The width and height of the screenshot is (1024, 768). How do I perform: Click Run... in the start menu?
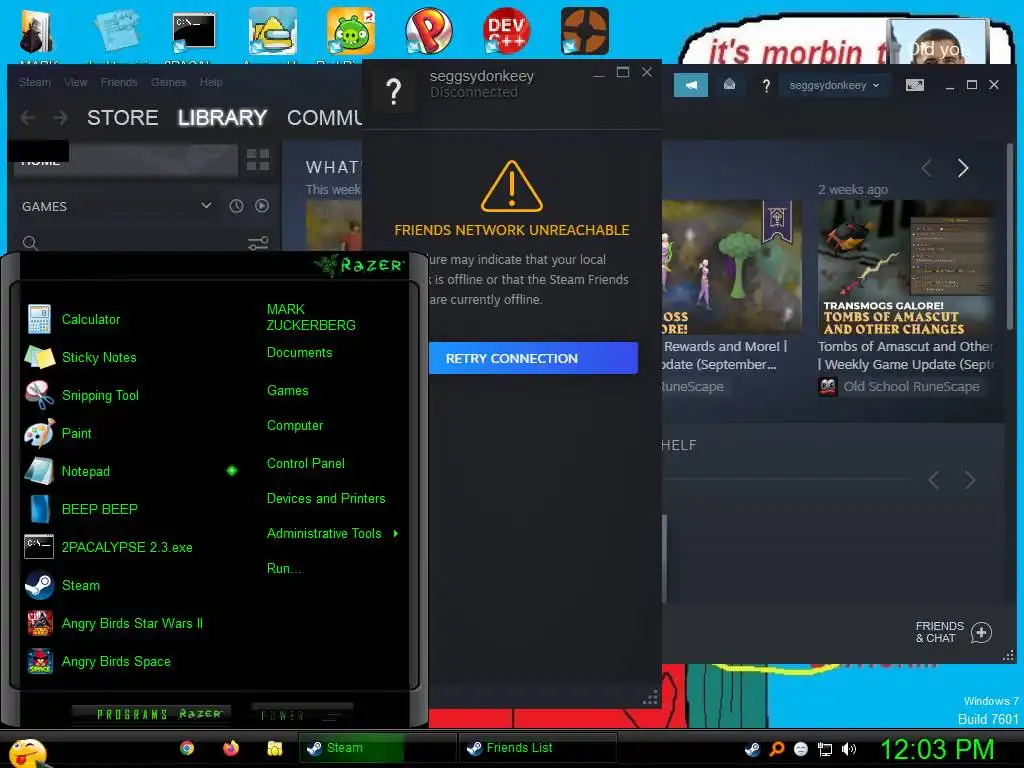(x=284, y=568)
